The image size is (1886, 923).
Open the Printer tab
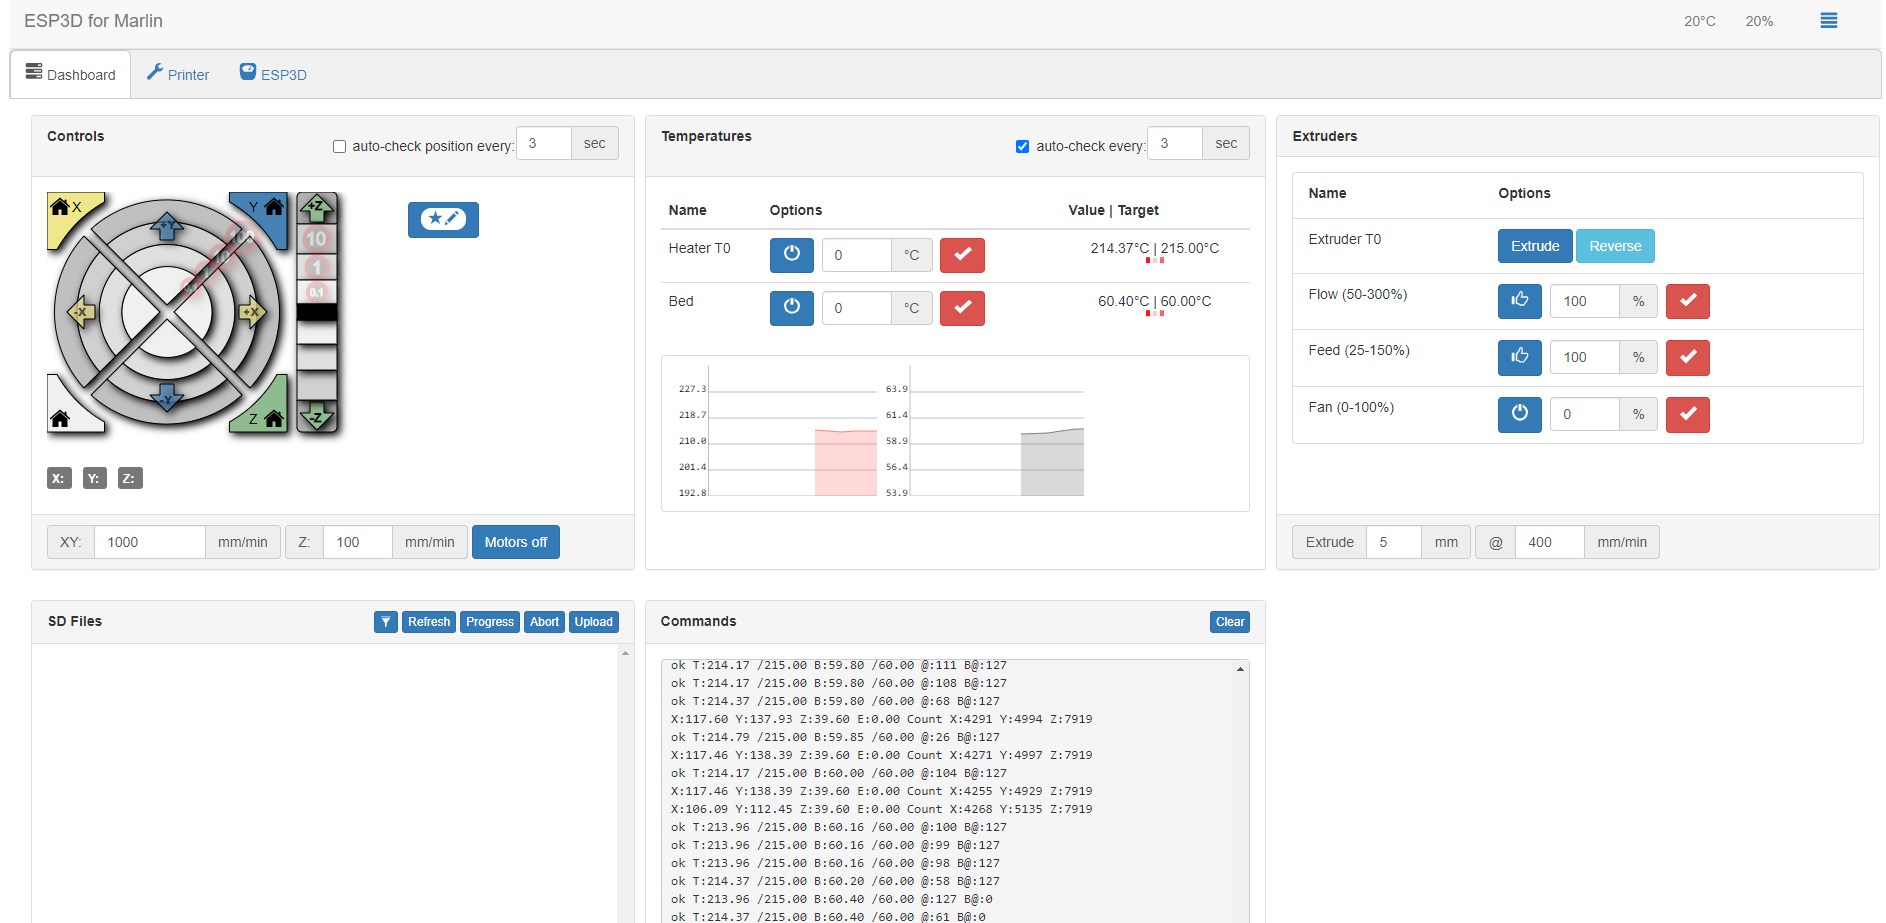[x=178, y=74]
